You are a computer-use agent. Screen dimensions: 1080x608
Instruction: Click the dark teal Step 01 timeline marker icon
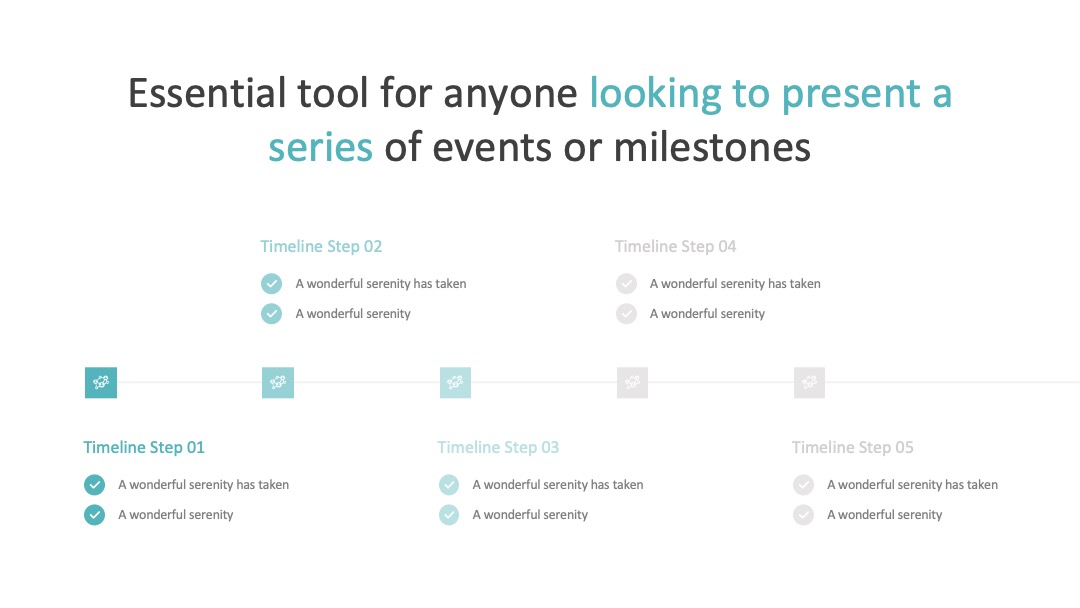101,382
